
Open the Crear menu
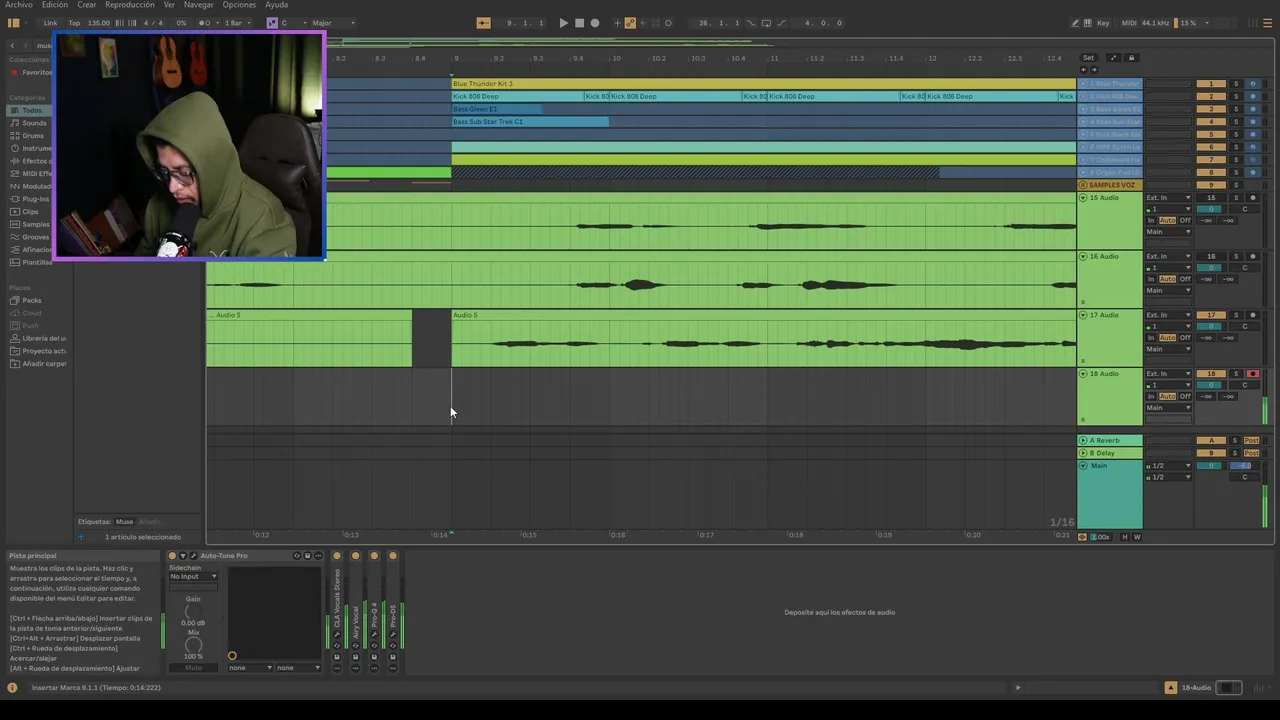[87, 5]
